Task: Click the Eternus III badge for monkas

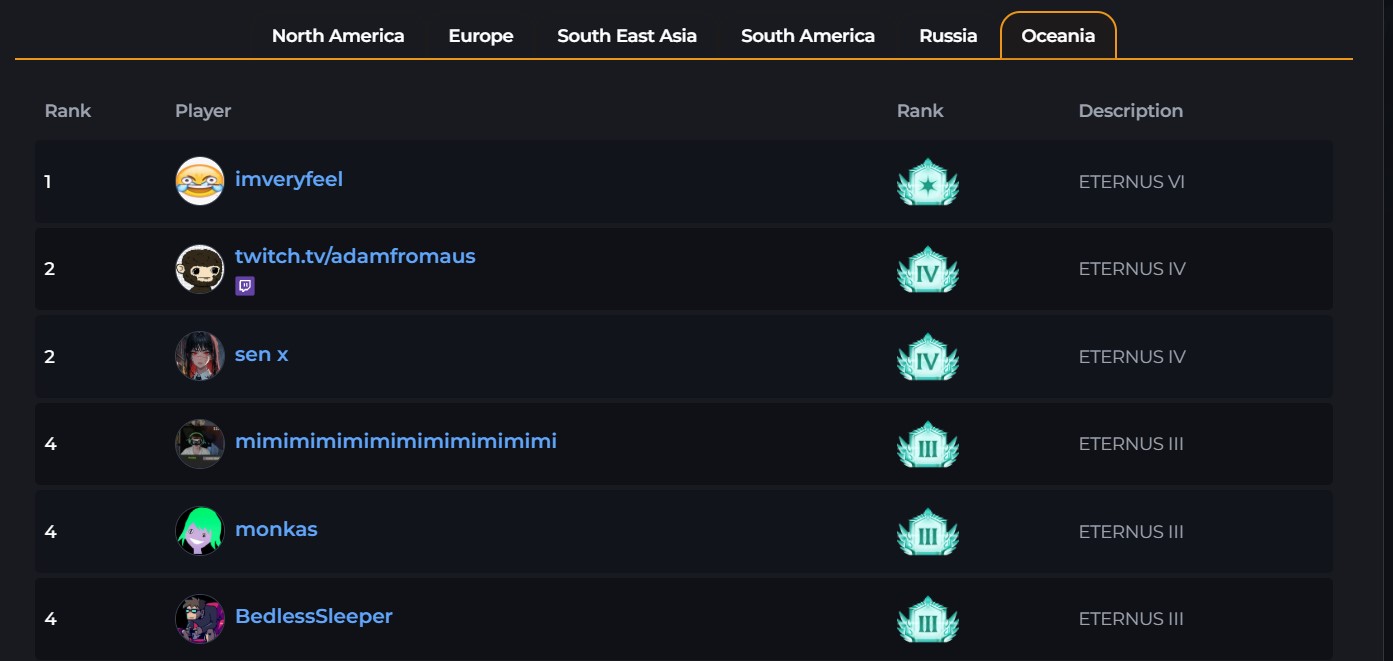Action: [928, 532]
